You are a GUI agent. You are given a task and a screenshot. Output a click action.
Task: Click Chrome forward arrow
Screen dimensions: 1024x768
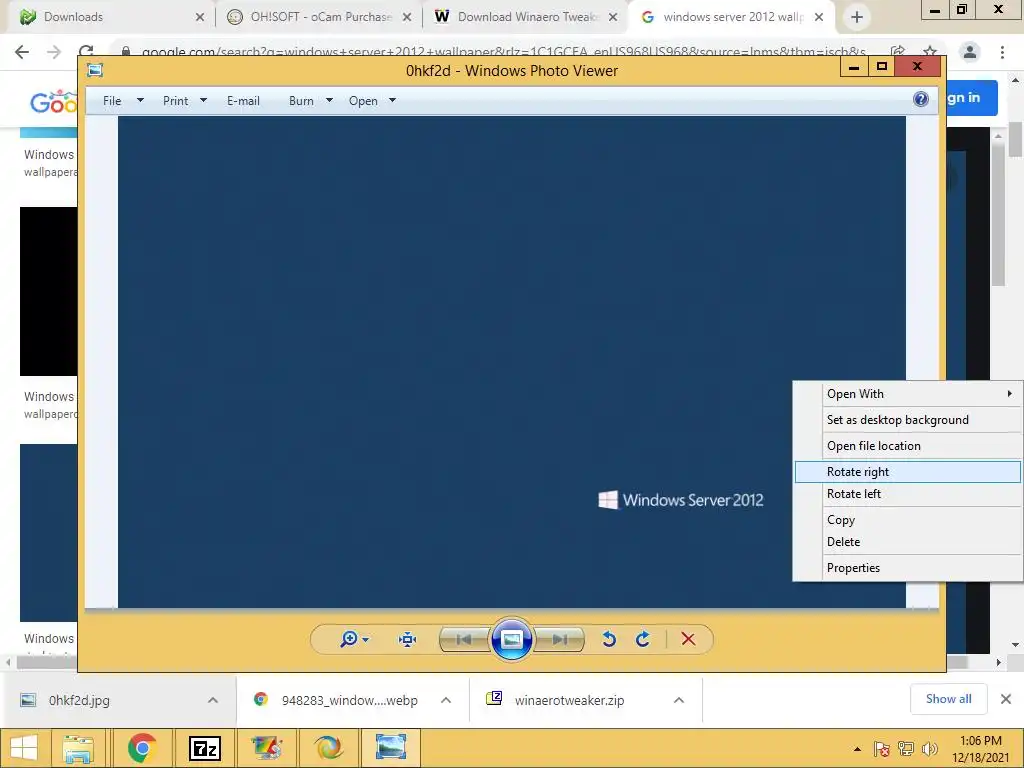point(54,52)
